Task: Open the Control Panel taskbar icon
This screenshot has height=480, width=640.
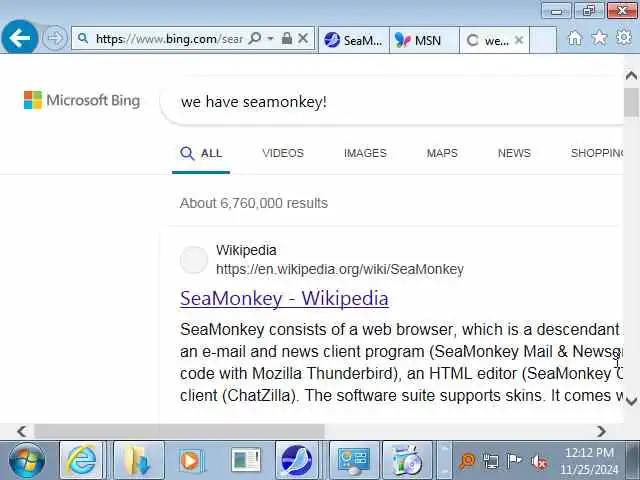Action: pyautogui.click(x=353, y=460)
